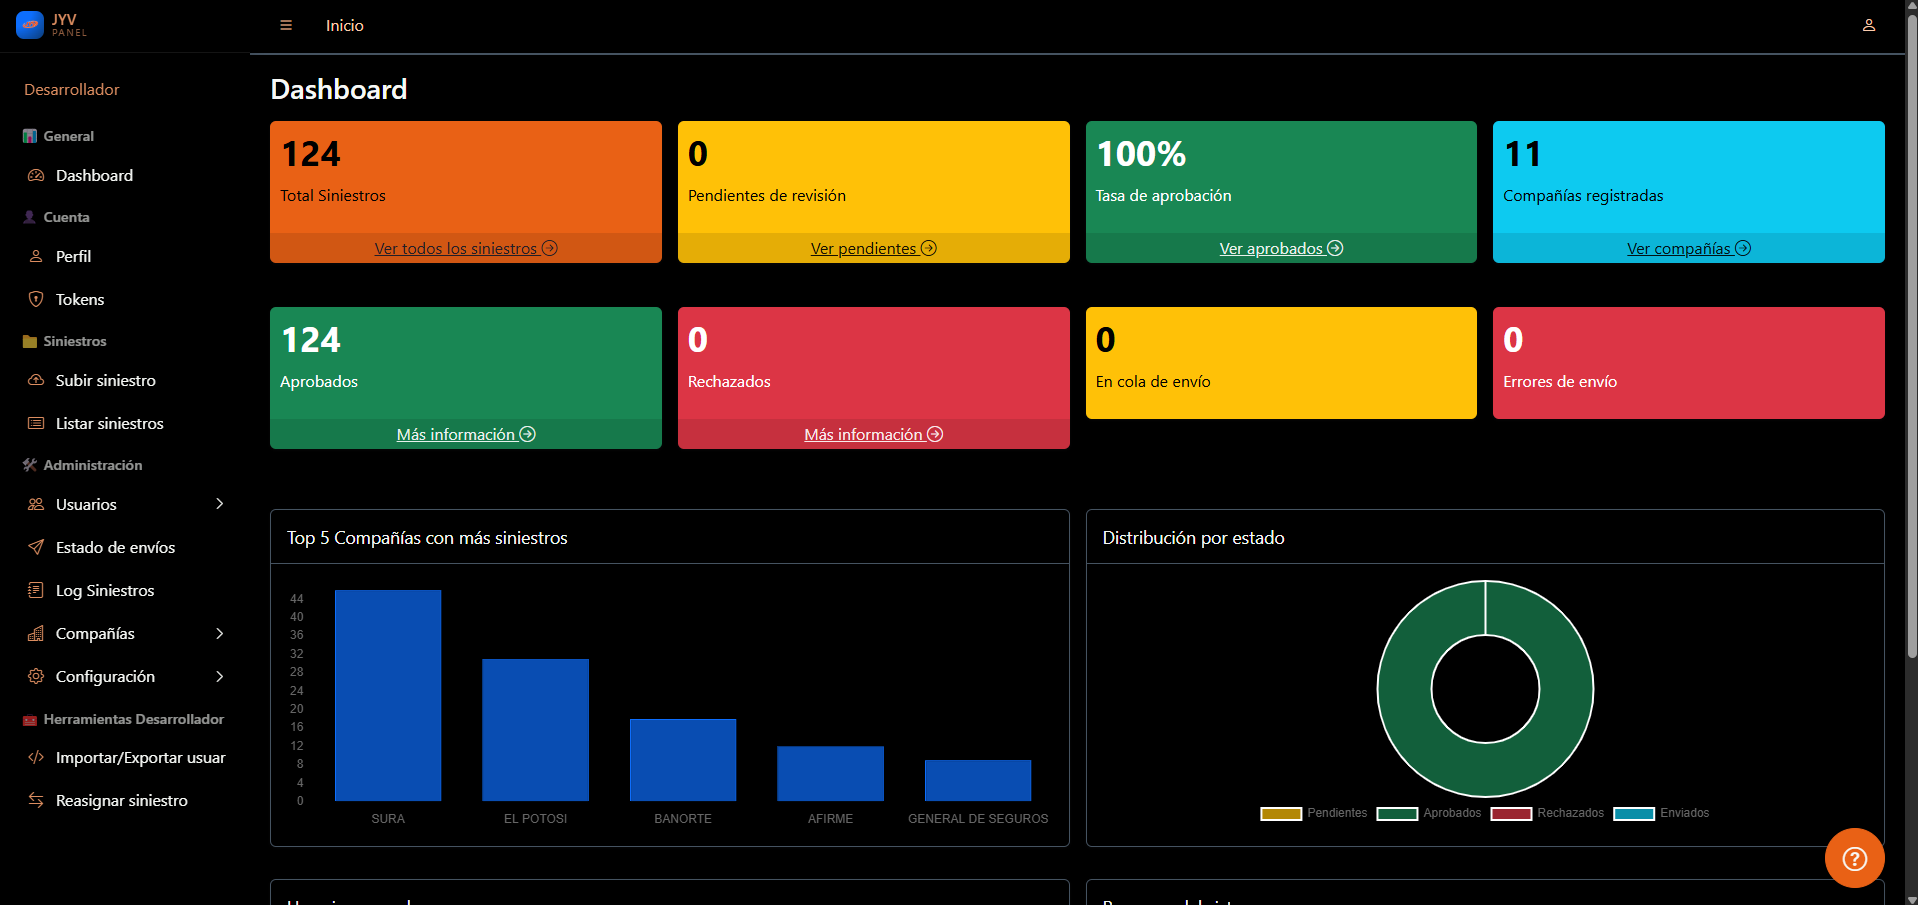Toggle Enviados legend in the donut chart
The width and height of the screenshot is (1918, 905).
[x=1661, y=813]
